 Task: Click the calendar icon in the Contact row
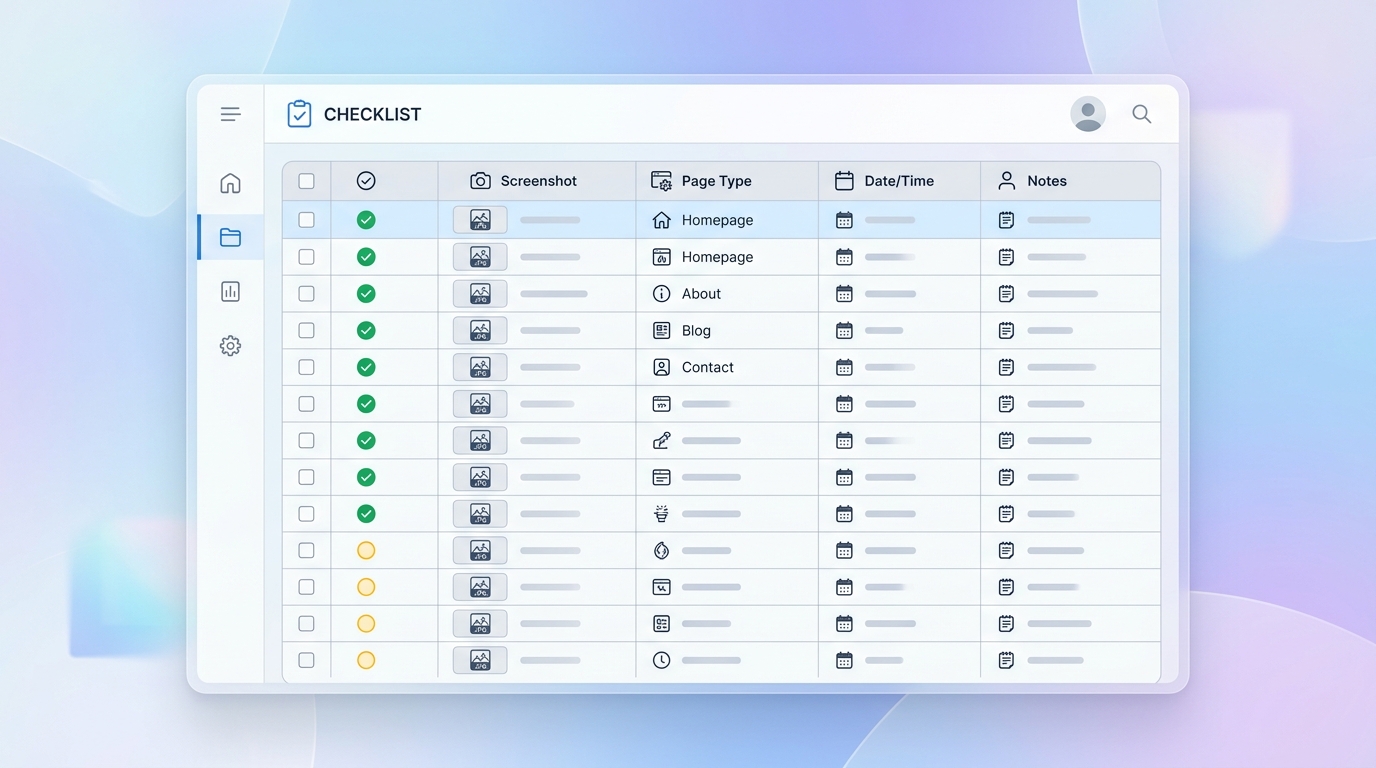[844, 367]
